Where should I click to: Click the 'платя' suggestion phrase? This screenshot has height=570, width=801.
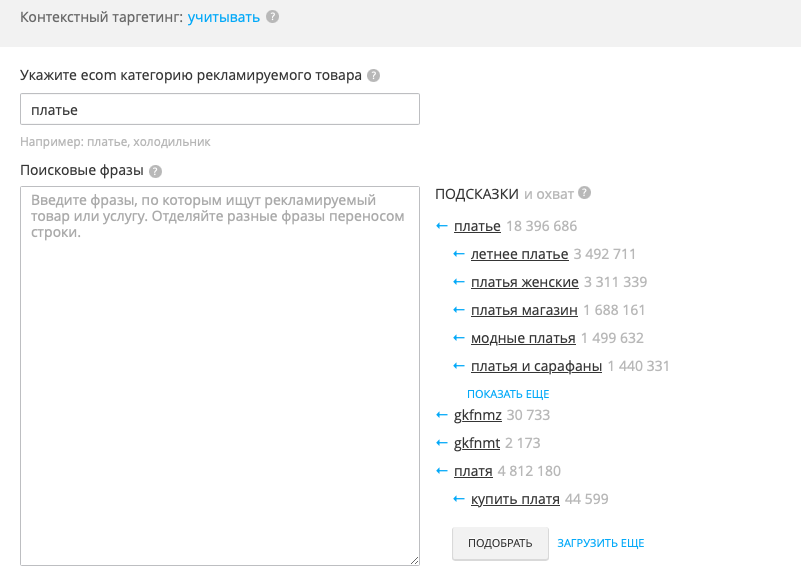pyautogui.click(x=473, y=471)
